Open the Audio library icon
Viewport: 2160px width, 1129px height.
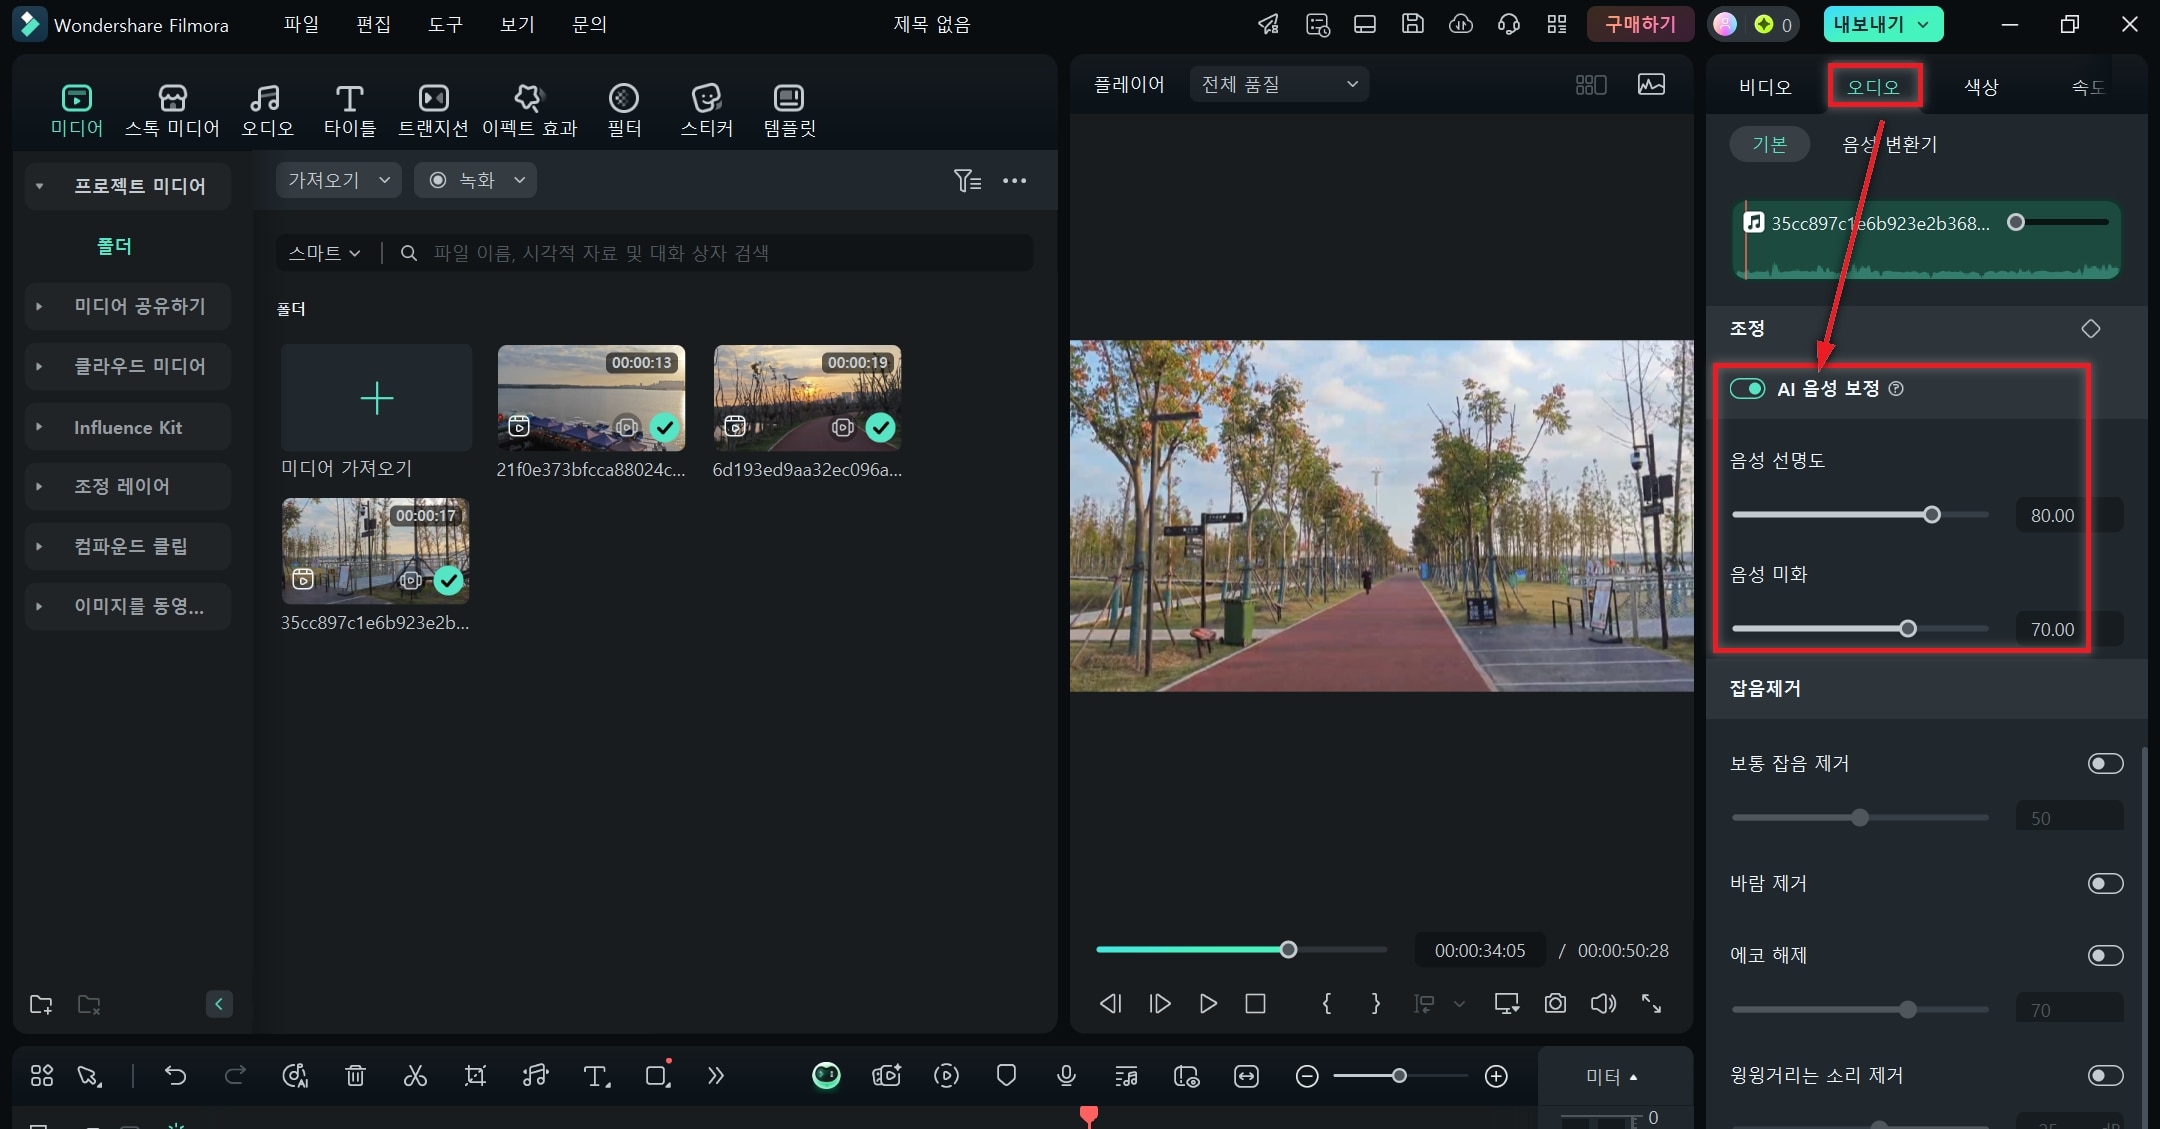[x=265, y=98]
